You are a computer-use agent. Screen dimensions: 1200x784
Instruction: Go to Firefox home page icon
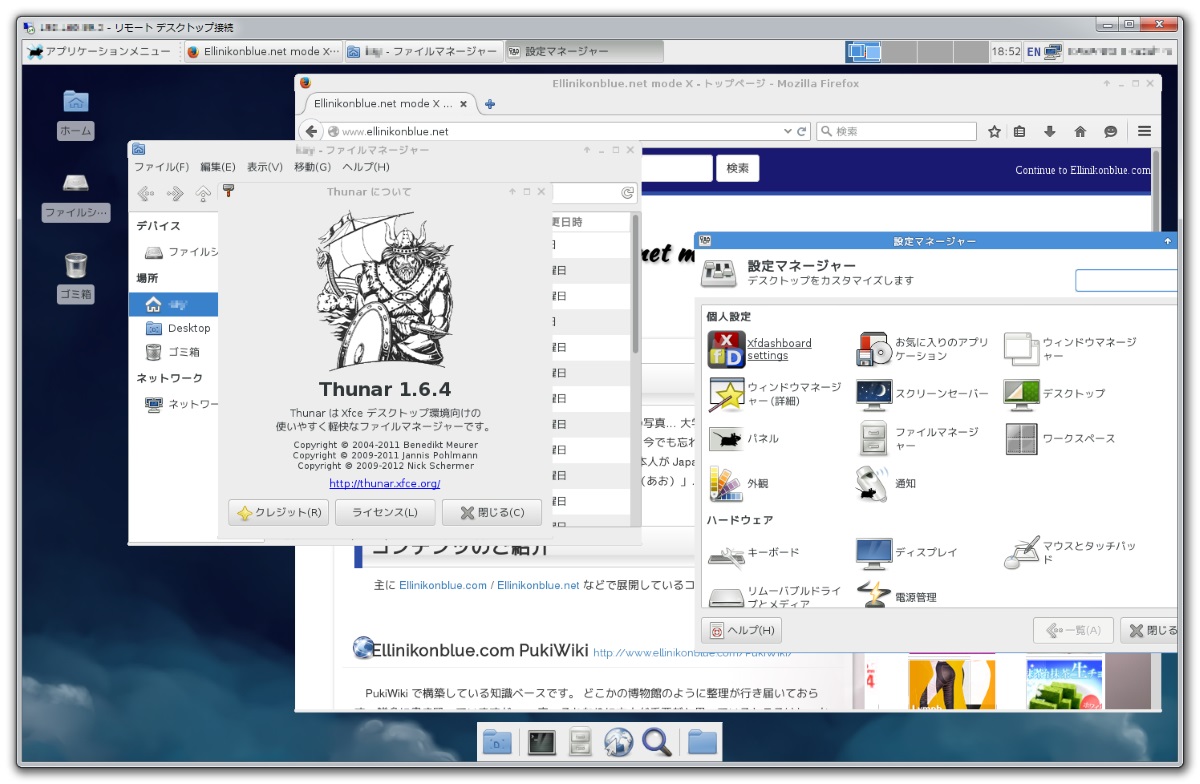point(1080,131)
